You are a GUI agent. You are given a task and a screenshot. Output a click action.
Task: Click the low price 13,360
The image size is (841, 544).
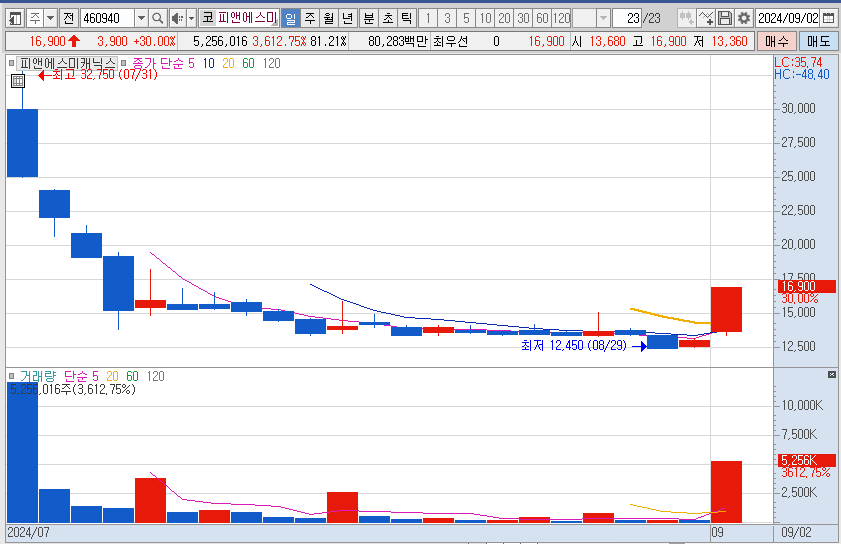[x=729, y=41]
